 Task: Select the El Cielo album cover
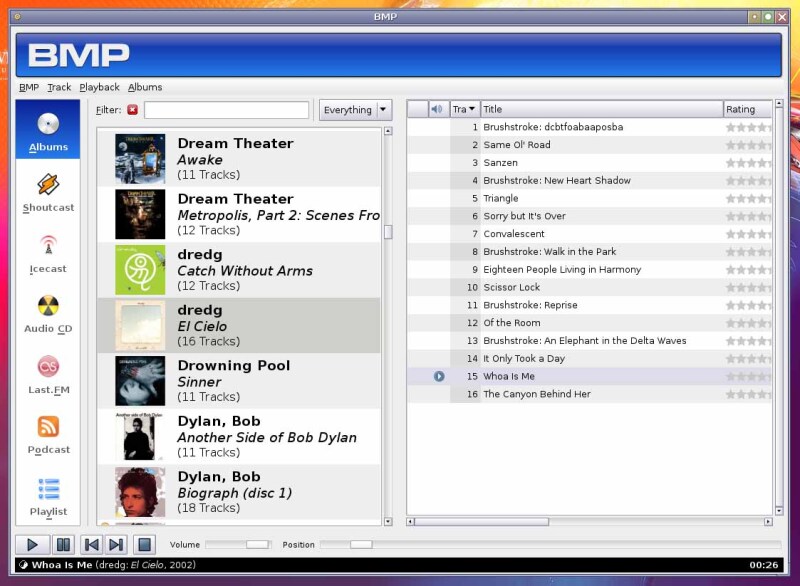(140, 325)
